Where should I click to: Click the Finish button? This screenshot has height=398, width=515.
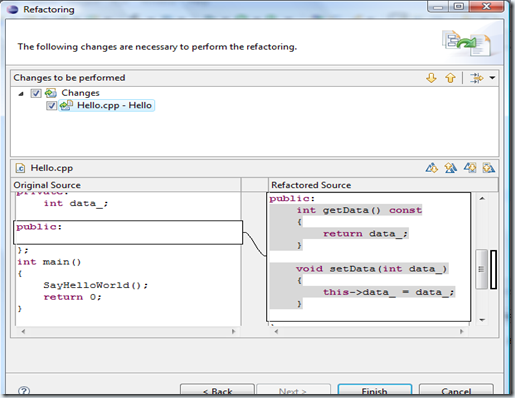[375, 391]
